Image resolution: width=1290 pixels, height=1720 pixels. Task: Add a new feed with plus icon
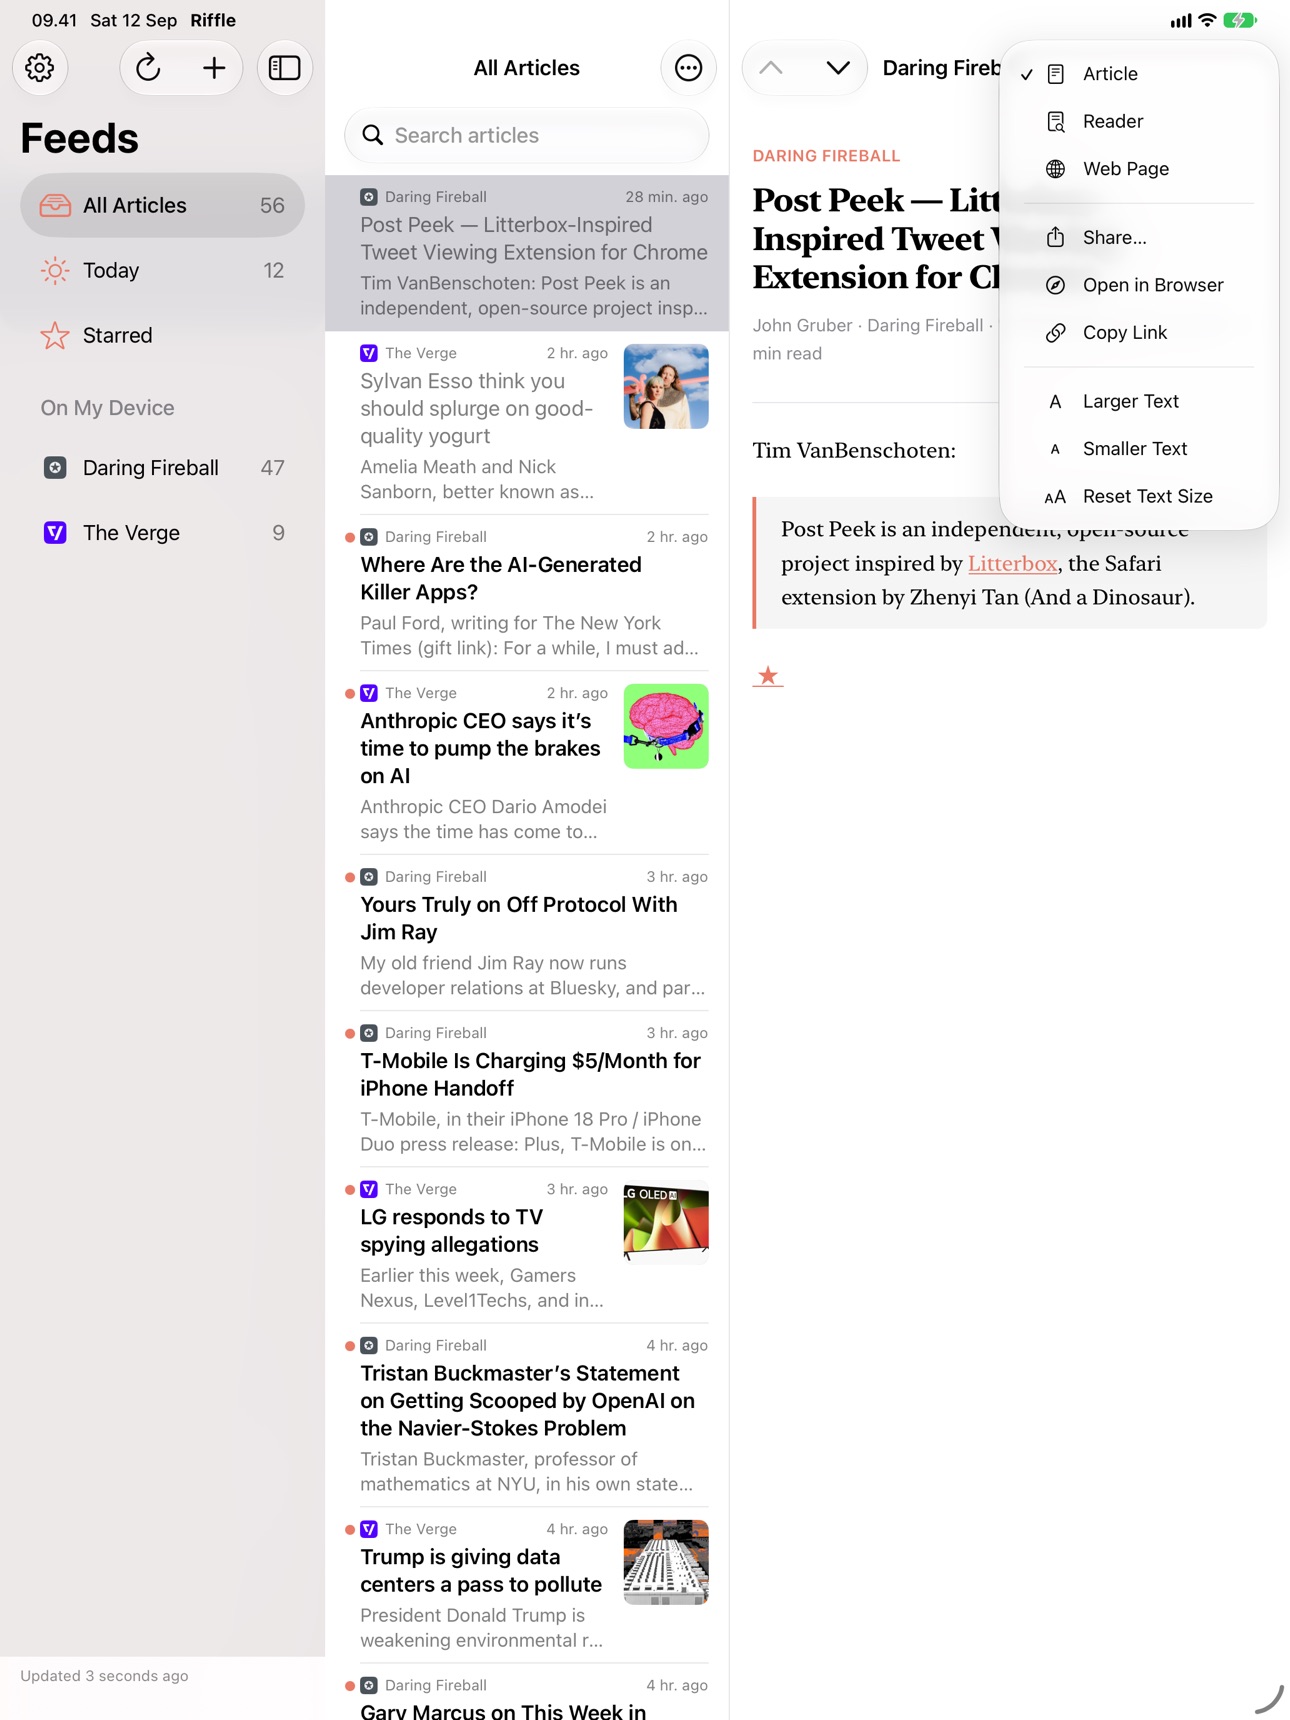click(214, 68)
